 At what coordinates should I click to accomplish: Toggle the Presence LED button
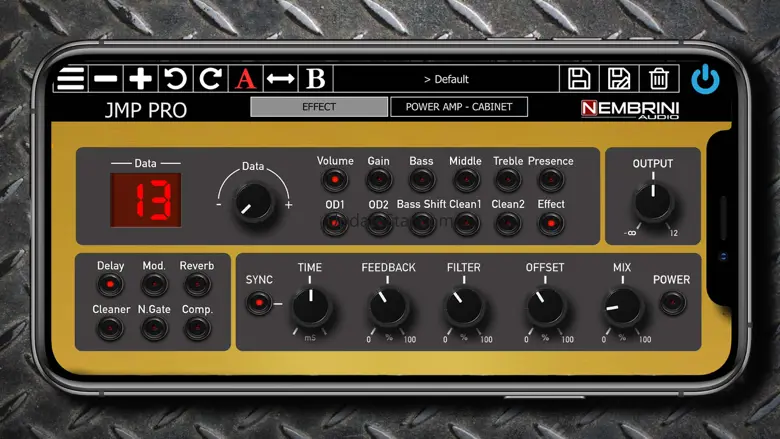(551, 179)
